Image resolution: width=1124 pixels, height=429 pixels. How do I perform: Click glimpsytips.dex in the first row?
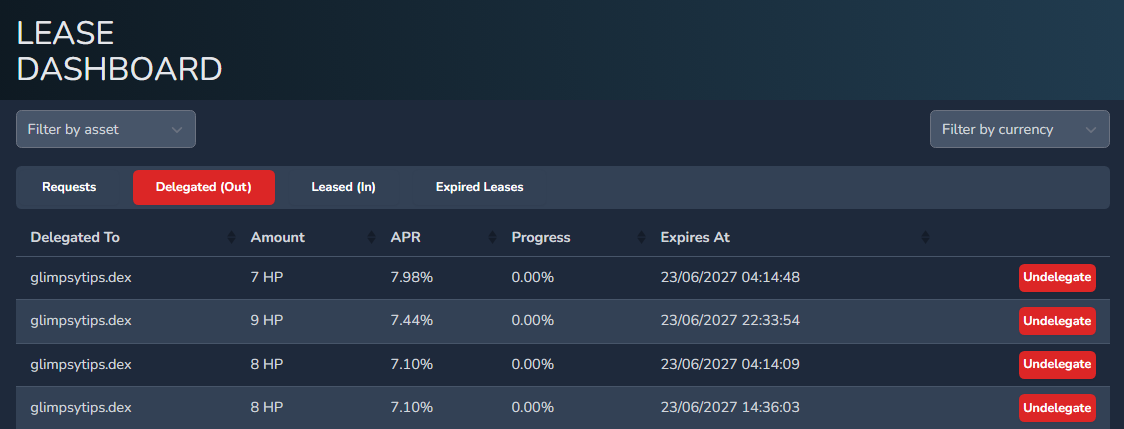click(81, 278)
